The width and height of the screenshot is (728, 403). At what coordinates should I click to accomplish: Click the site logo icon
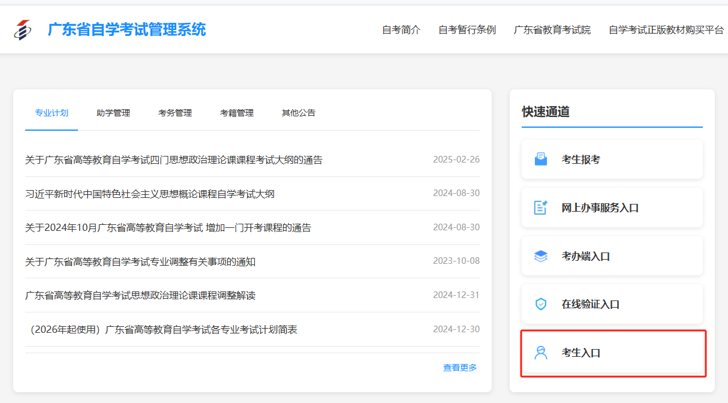pyautogui.click(x=22, y=30)
